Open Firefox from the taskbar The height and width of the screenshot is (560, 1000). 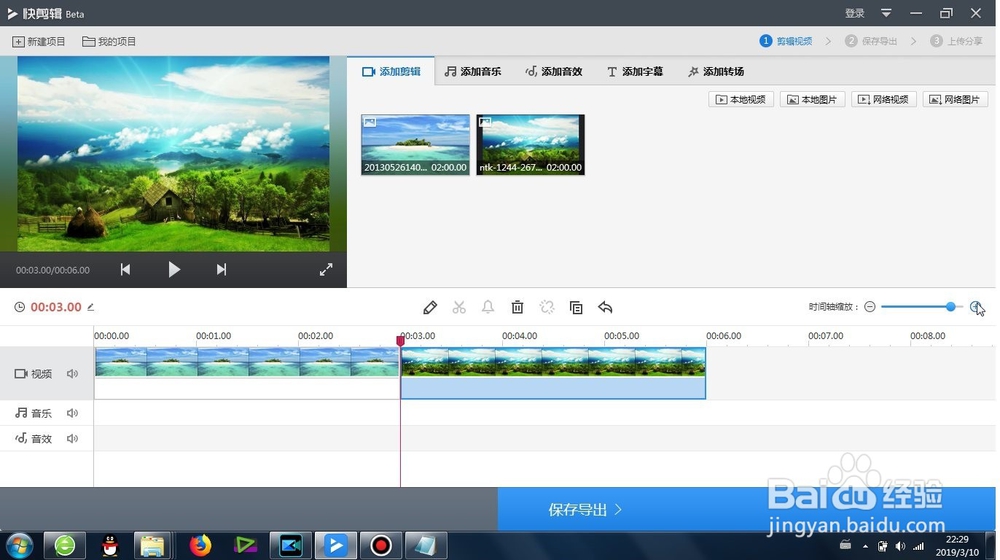click(200, 546)
